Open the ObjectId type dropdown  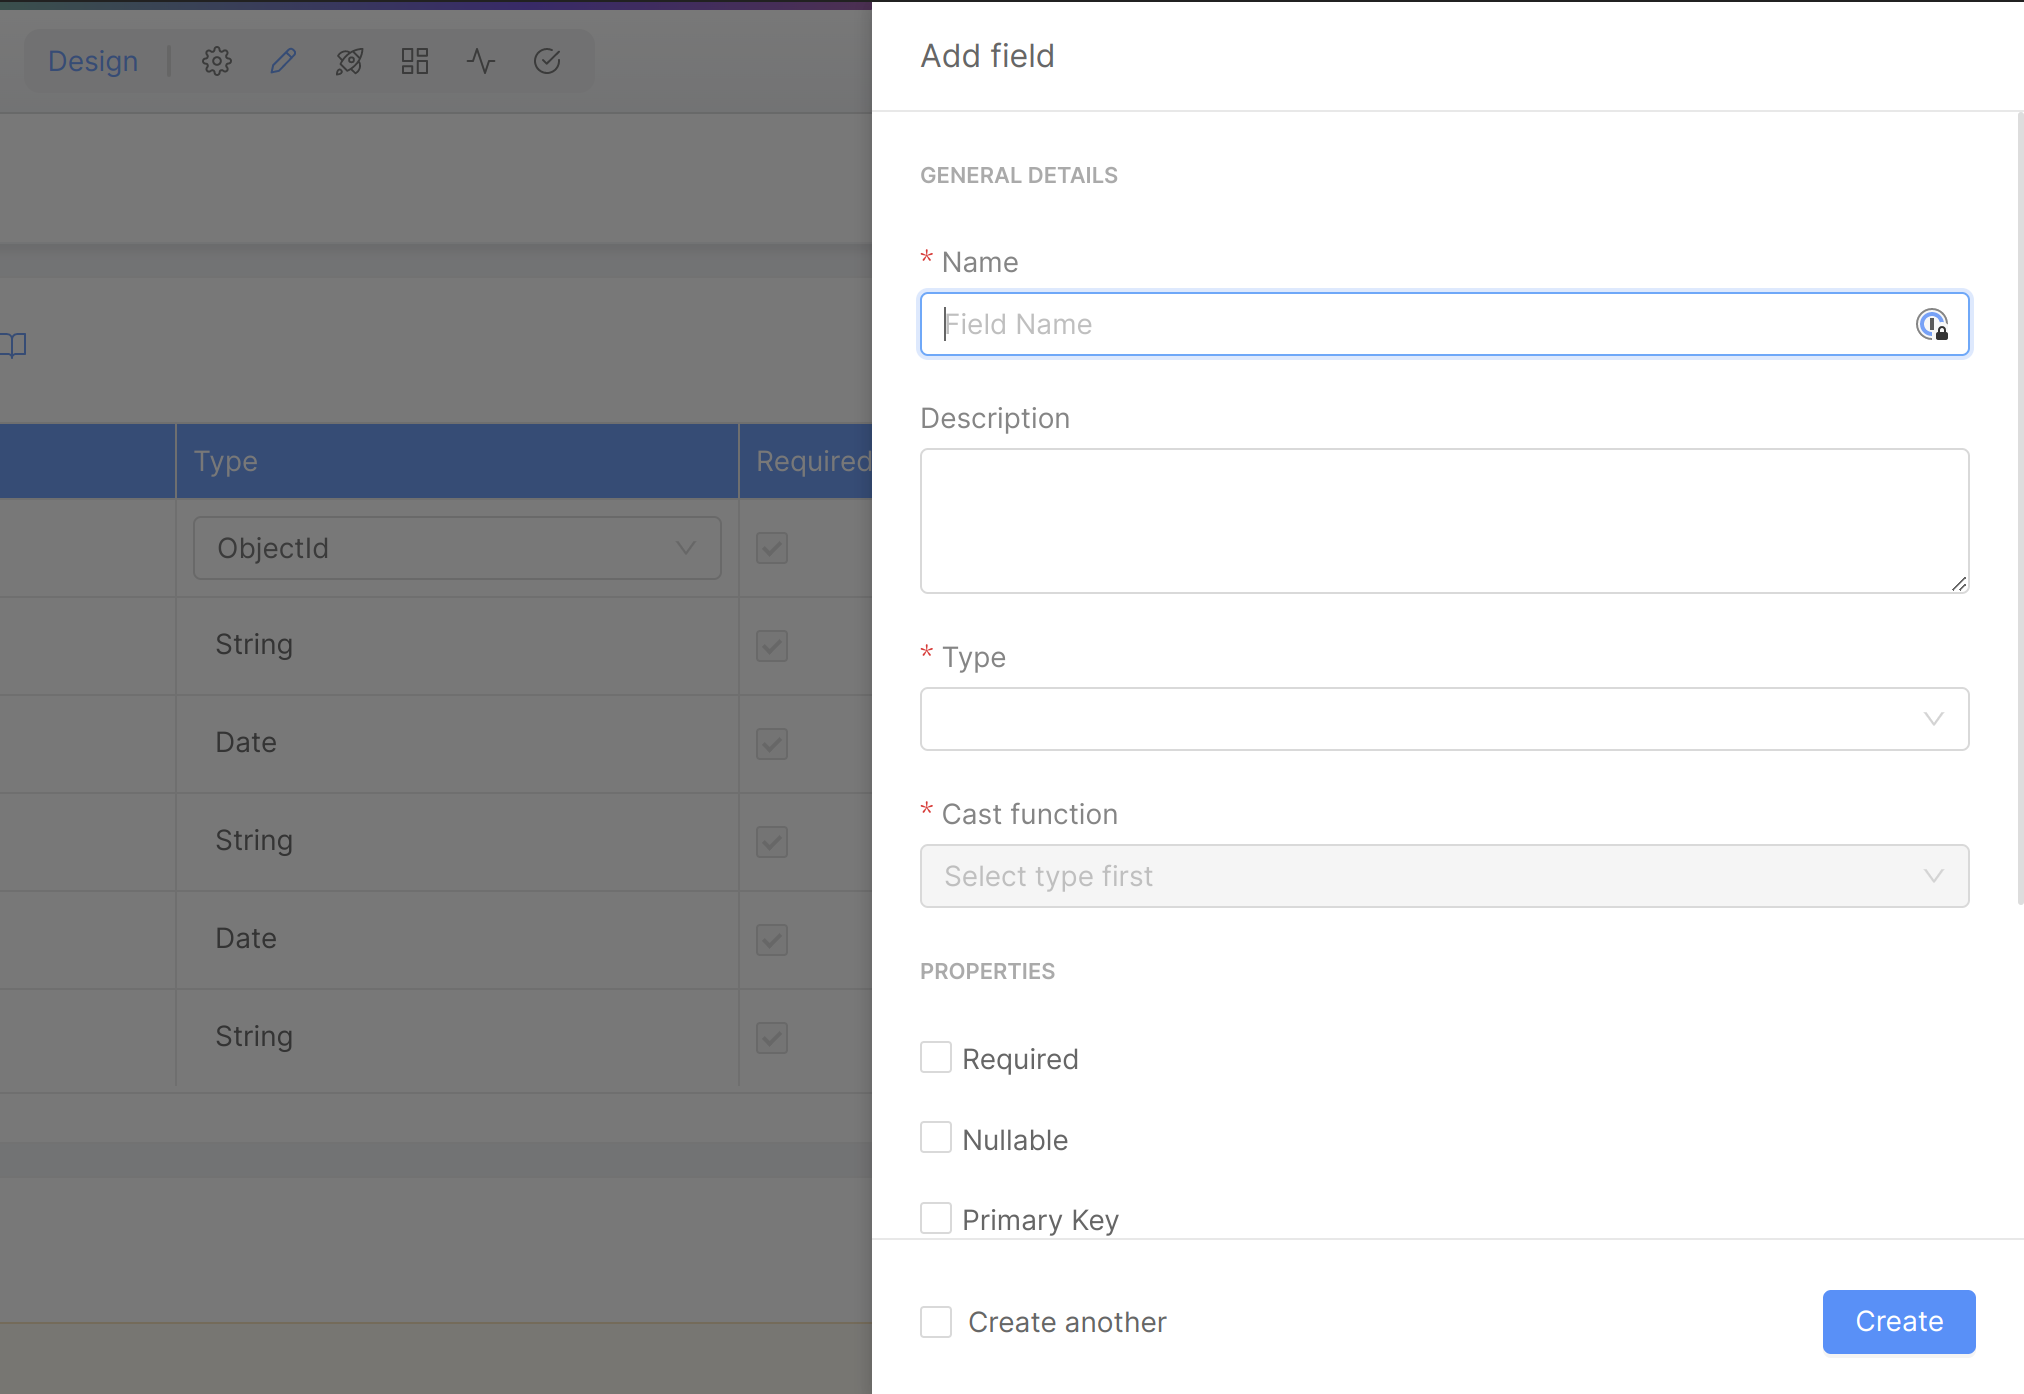point(457,548)
